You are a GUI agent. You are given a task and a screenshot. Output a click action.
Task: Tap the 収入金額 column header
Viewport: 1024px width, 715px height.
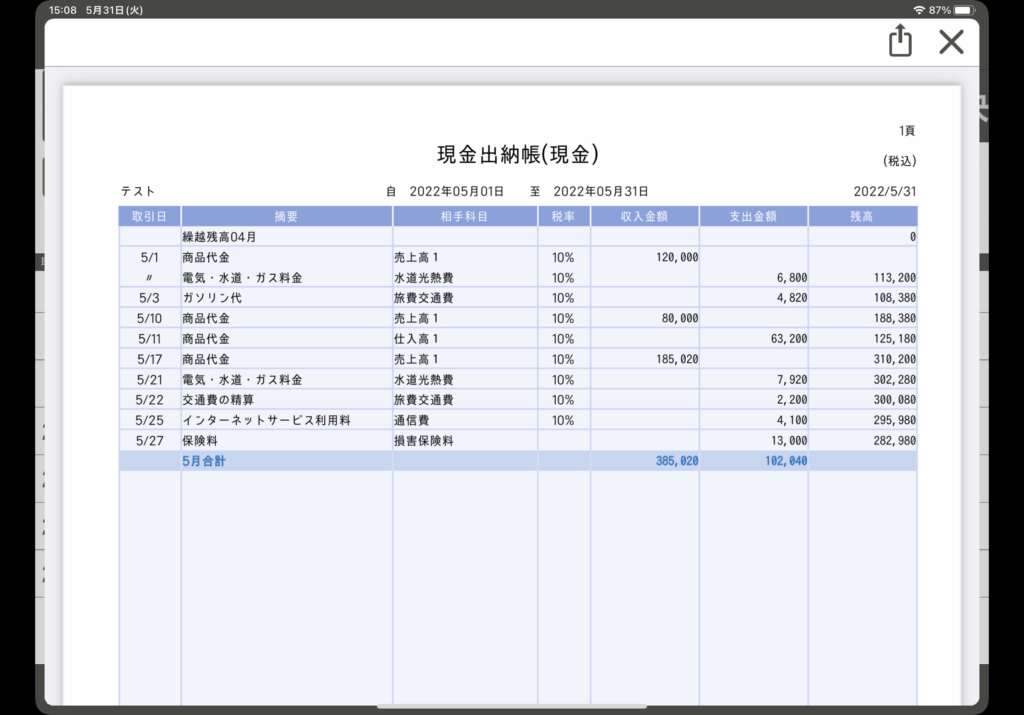point(645,216)
